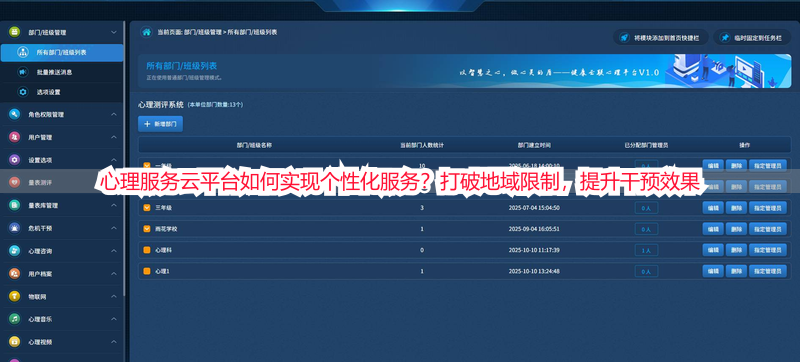This screenshot has height=362, width=800.
Task: Click the 0人 manager badge for 雨花学校
Action: coord(646,229)
